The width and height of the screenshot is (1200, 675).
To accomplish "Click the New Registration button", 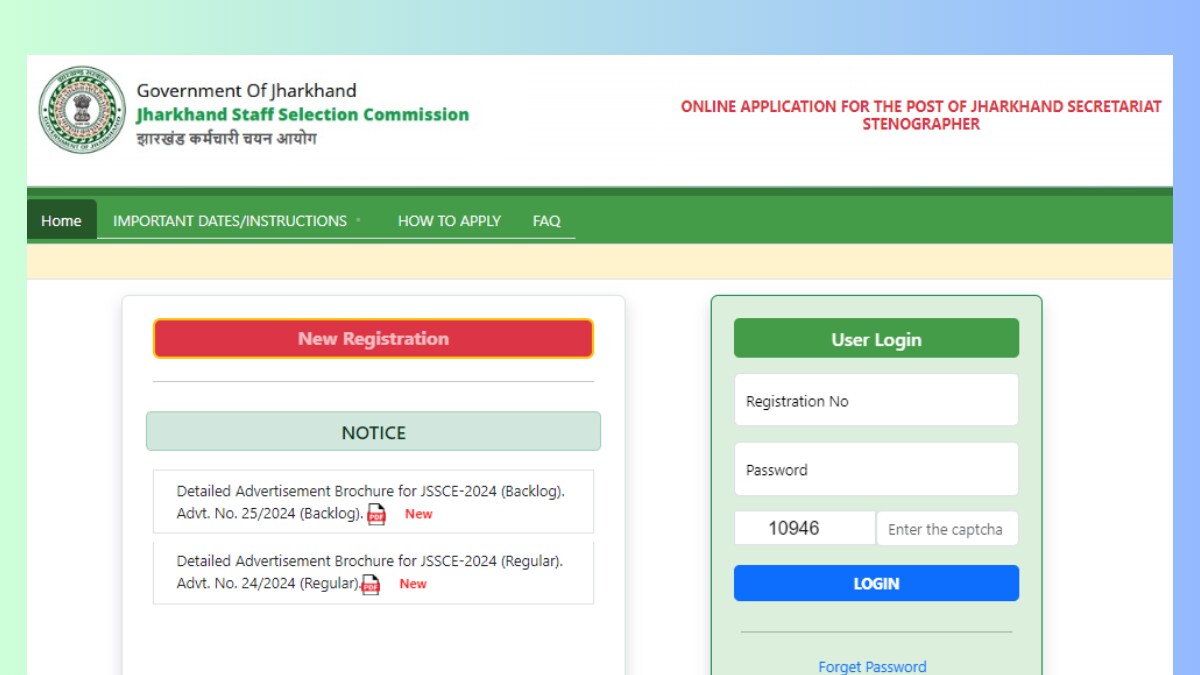I will (x=373, y=339).
